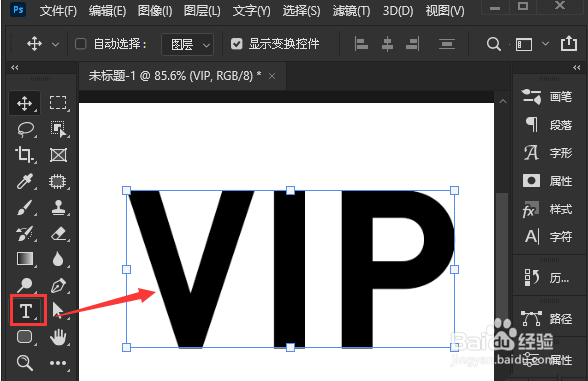Open the 3D(D) menu

398,10
